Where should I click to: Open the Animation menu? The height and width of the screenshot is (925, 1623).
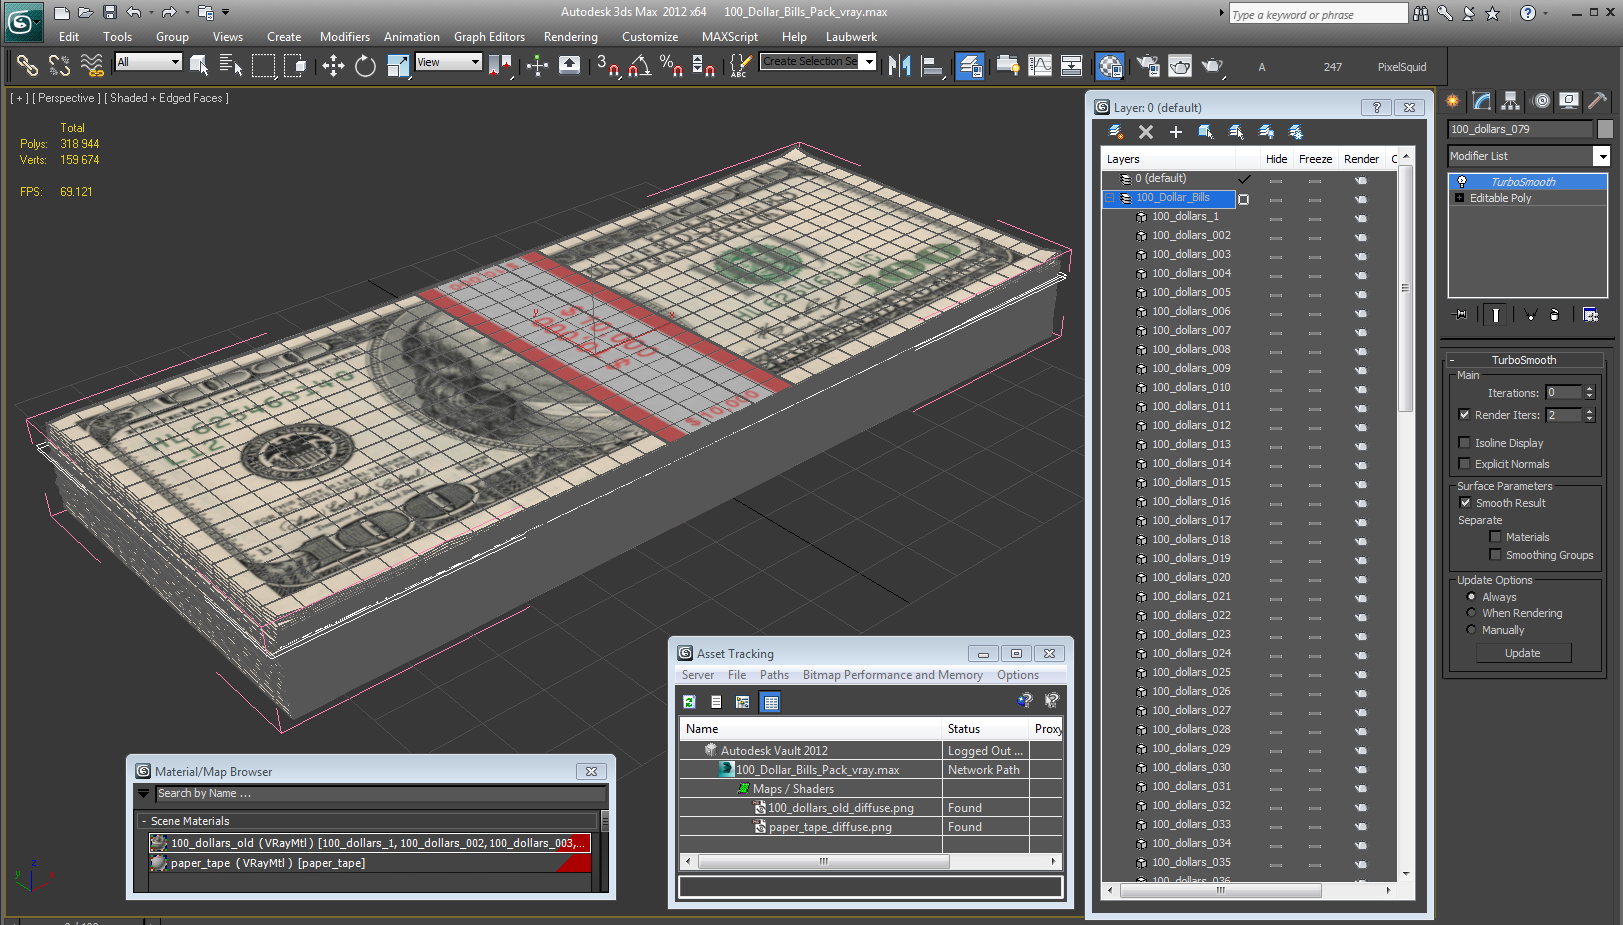click(412, 37)
